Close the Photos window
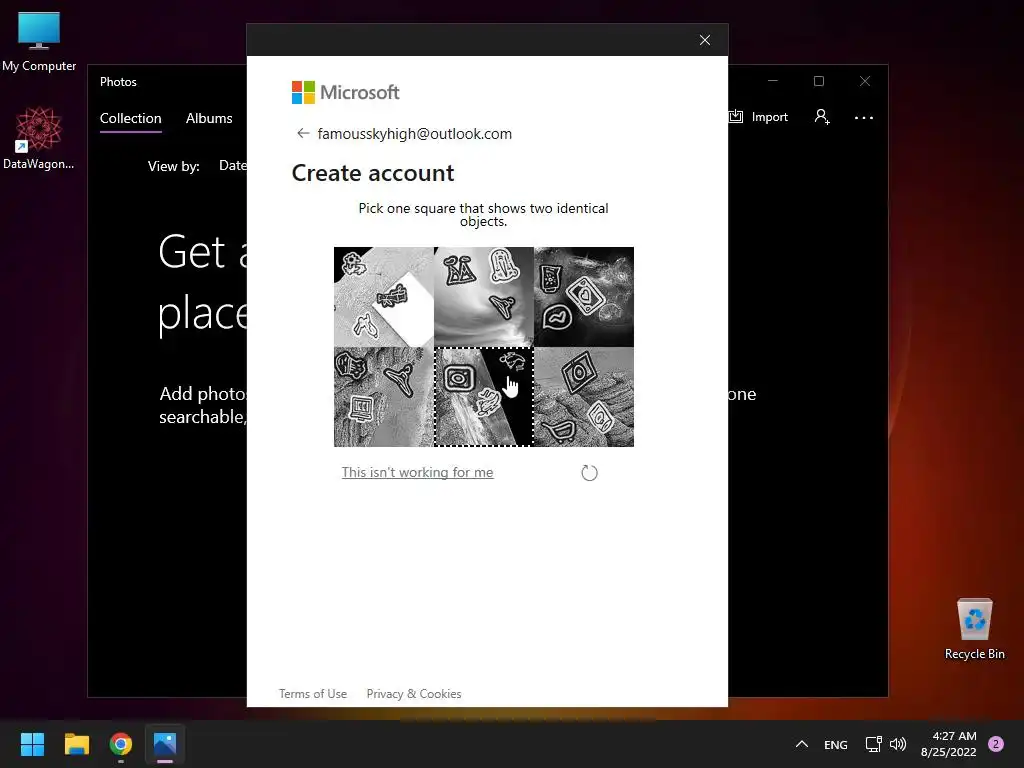The height and width of the screenshot is (768, 1024). (x=865, y=81)
